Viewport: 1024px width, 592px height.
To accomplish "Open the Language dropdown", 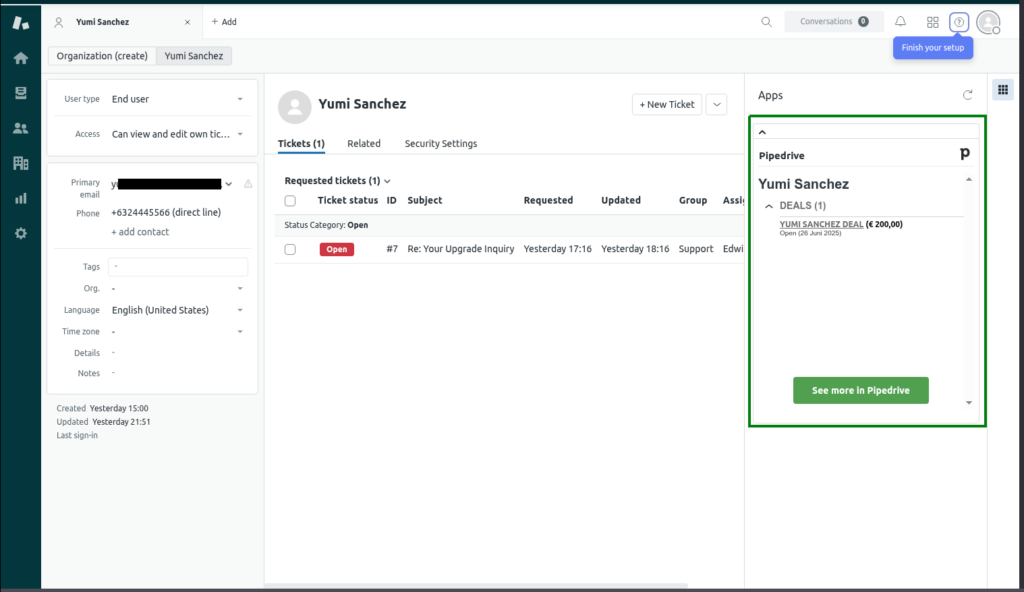I will (177, 310).
